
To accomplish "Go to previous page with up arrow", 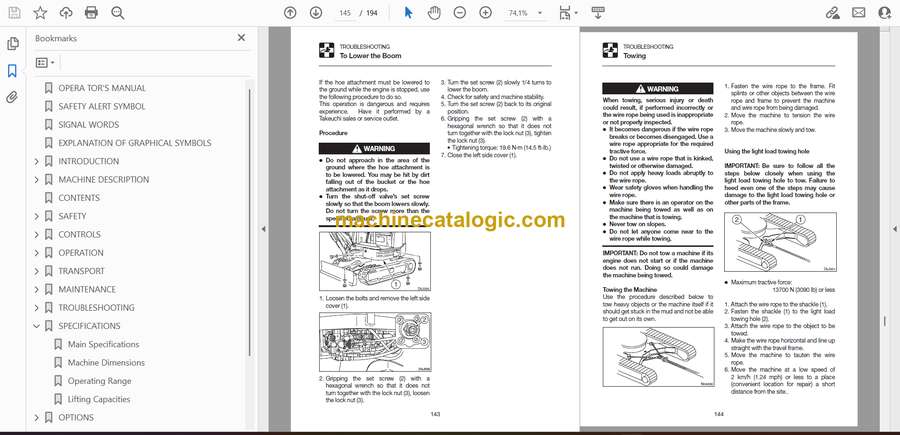I will 290,13.
